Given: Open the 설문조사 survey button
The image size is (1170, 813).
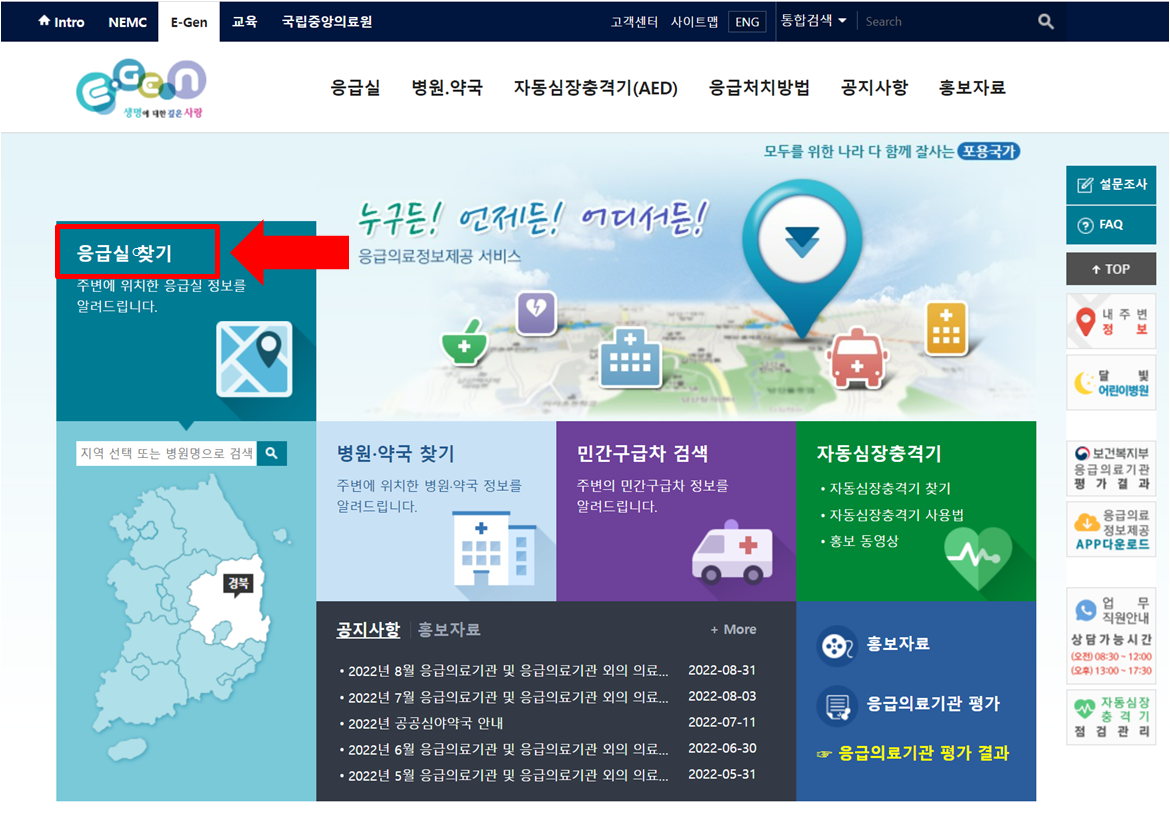Looking at the screenshot, I should point(1111,184).
